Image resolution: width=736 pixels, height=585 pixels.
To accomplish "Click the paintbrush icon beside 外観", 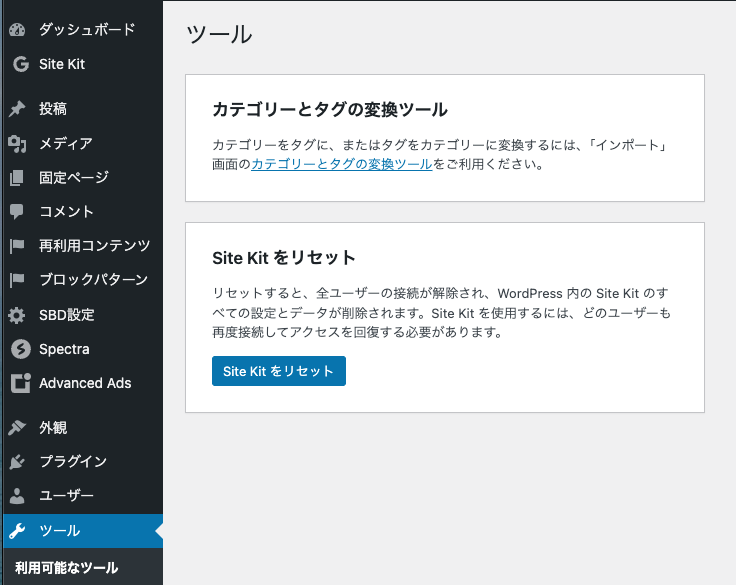I will click(17, 428).
